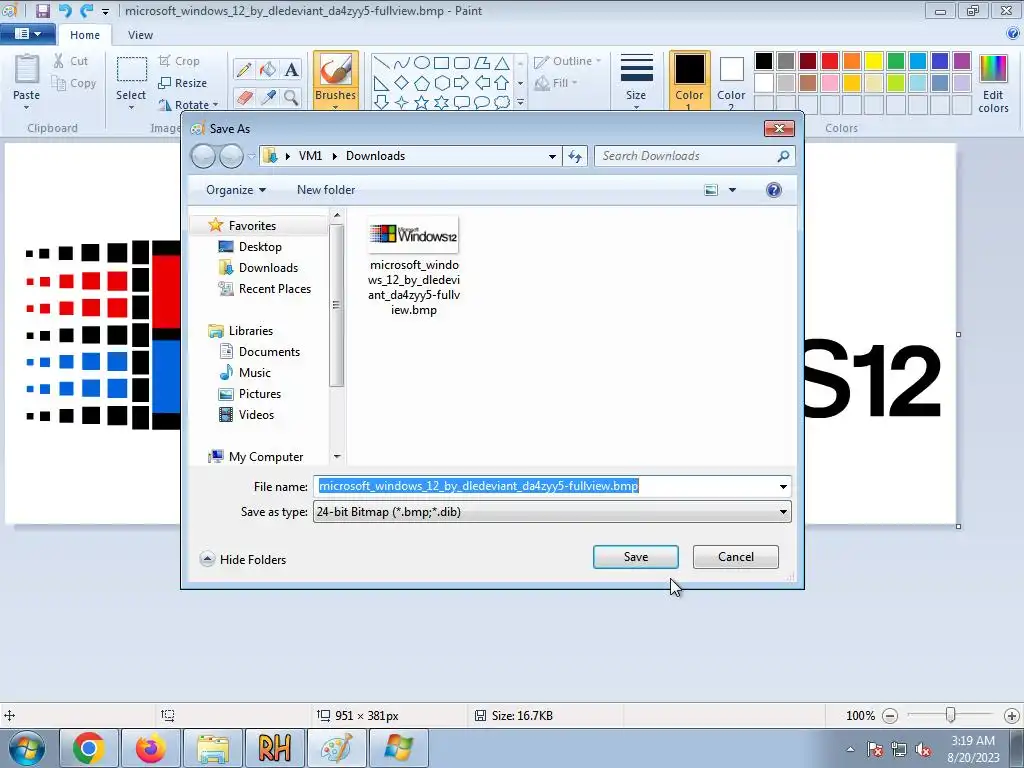
Task: Click Save icon in quick access toolbar
Action: click(x=42, y=11)
